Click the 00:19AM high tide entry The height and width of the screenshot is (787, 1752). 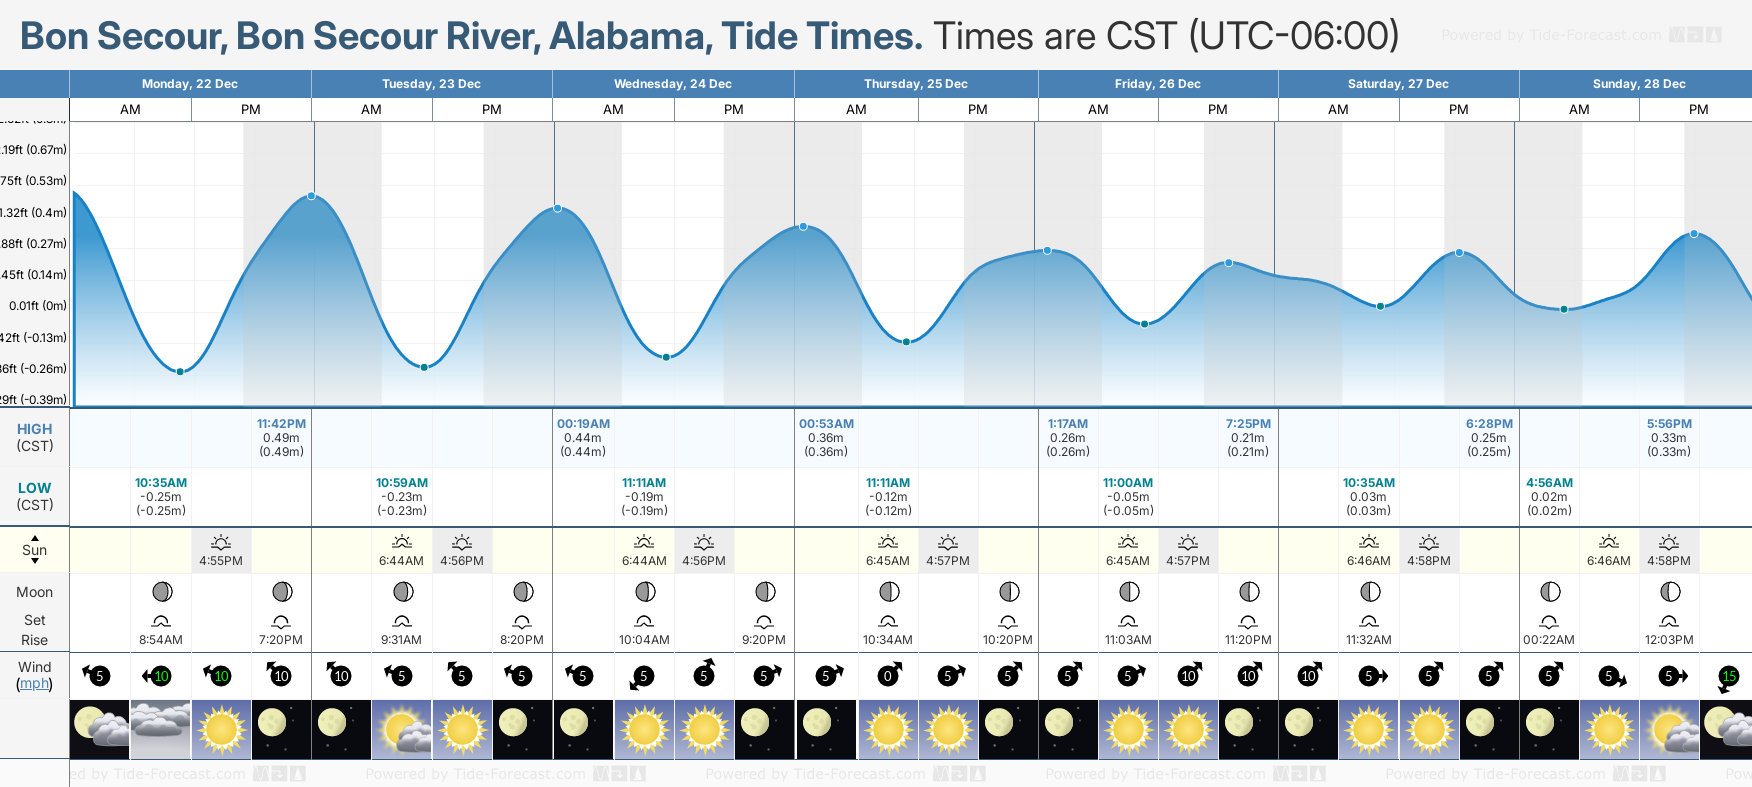point(583,437)
